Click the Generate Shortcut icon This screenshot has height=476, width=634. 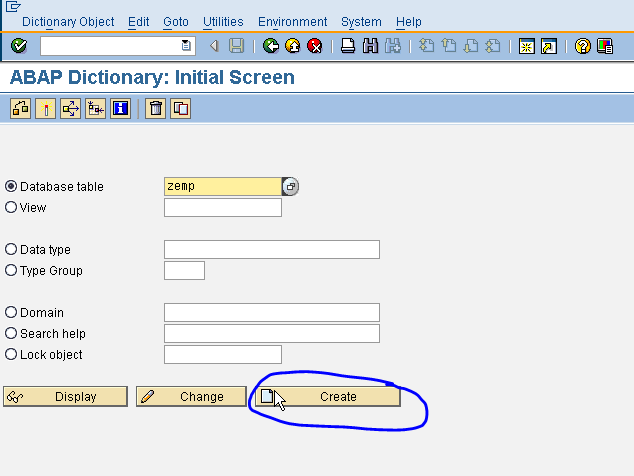pos(549,46)
